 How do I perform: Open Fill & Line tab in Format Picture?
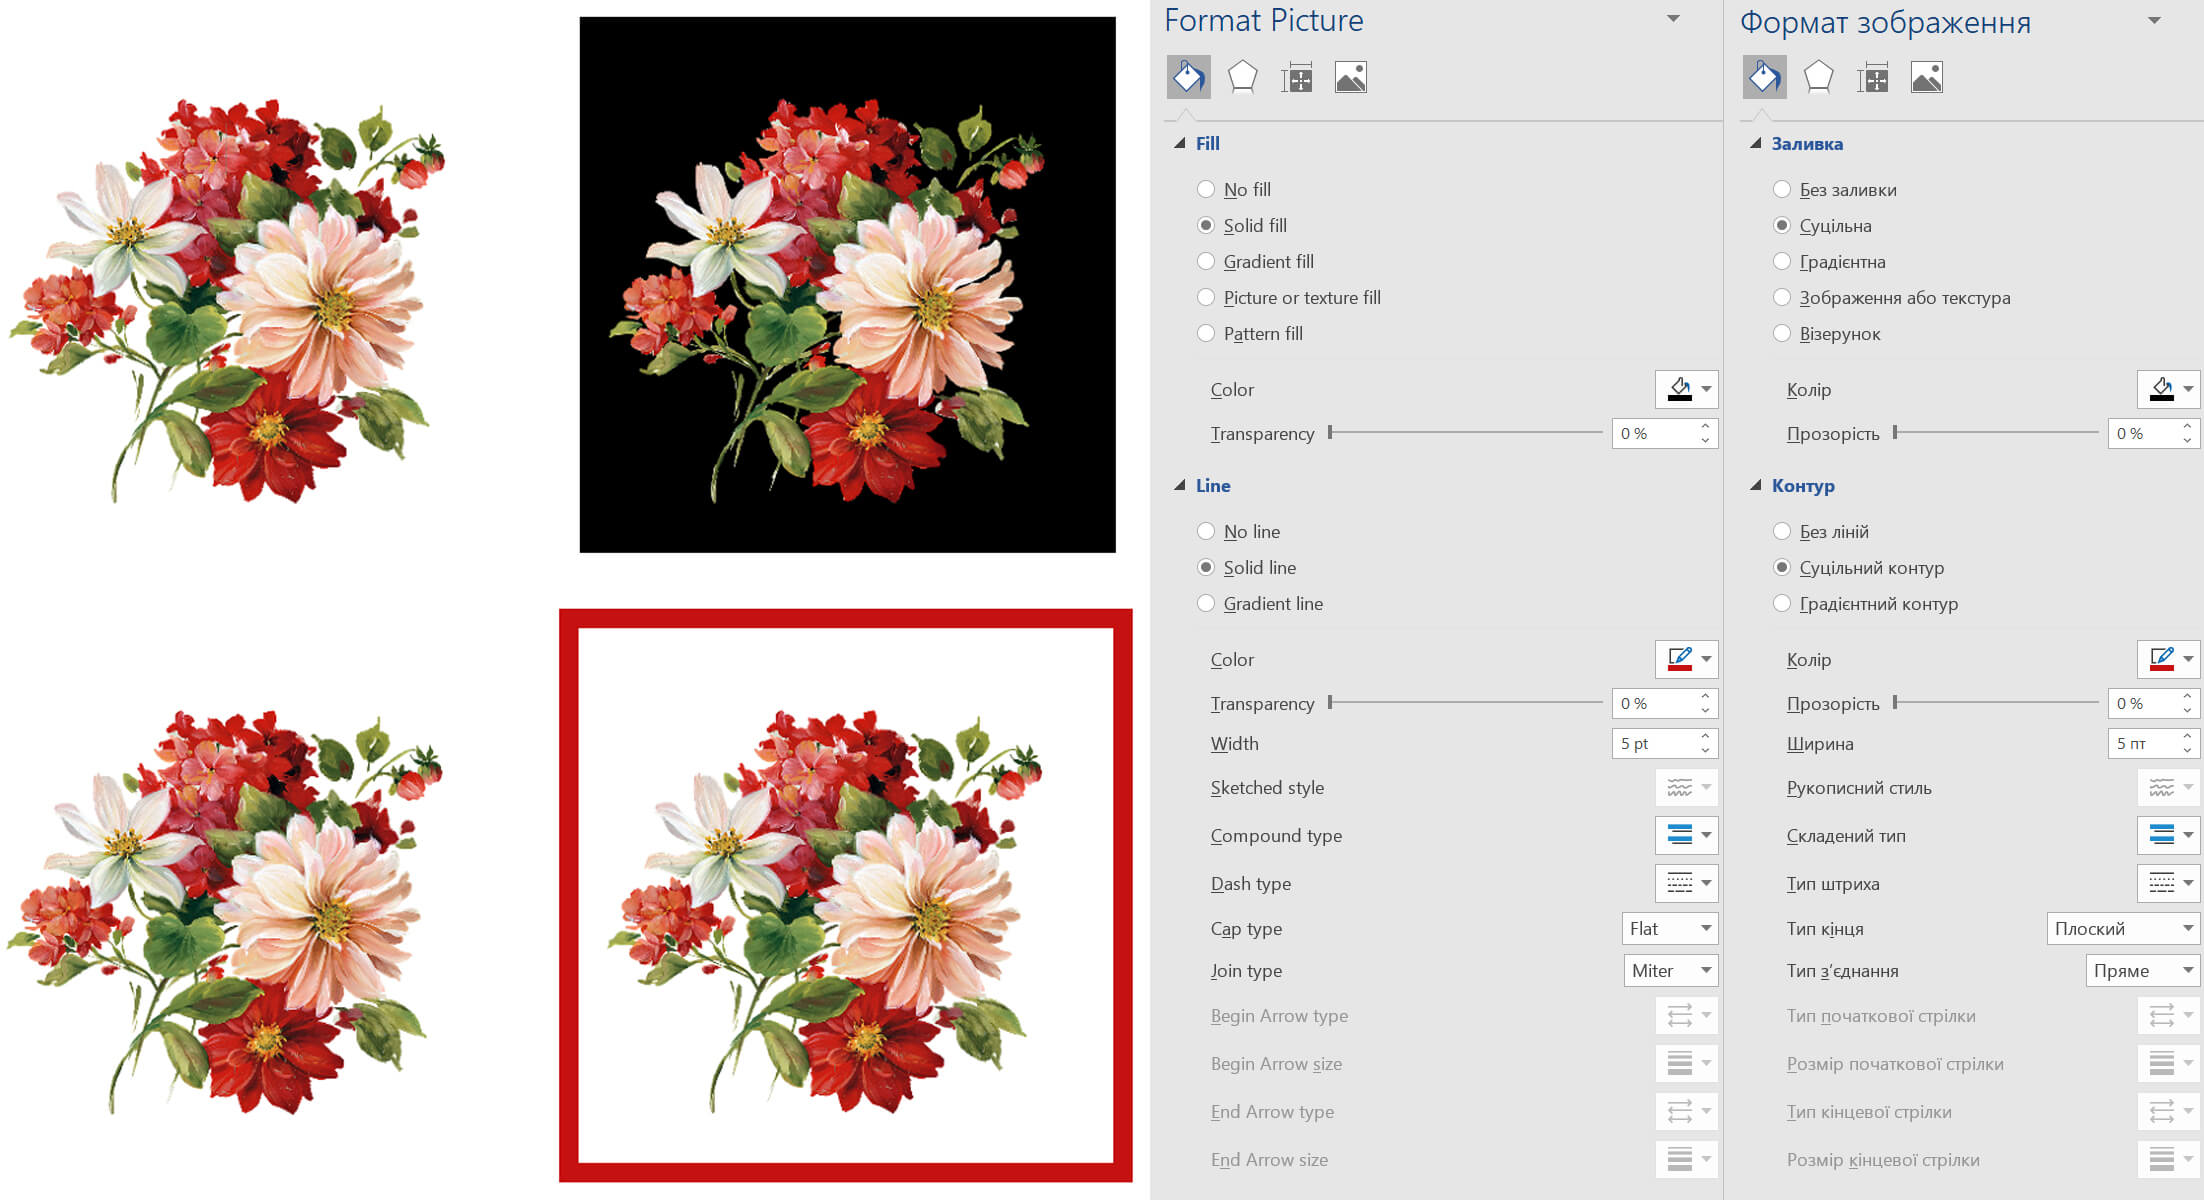point(1188,77)
